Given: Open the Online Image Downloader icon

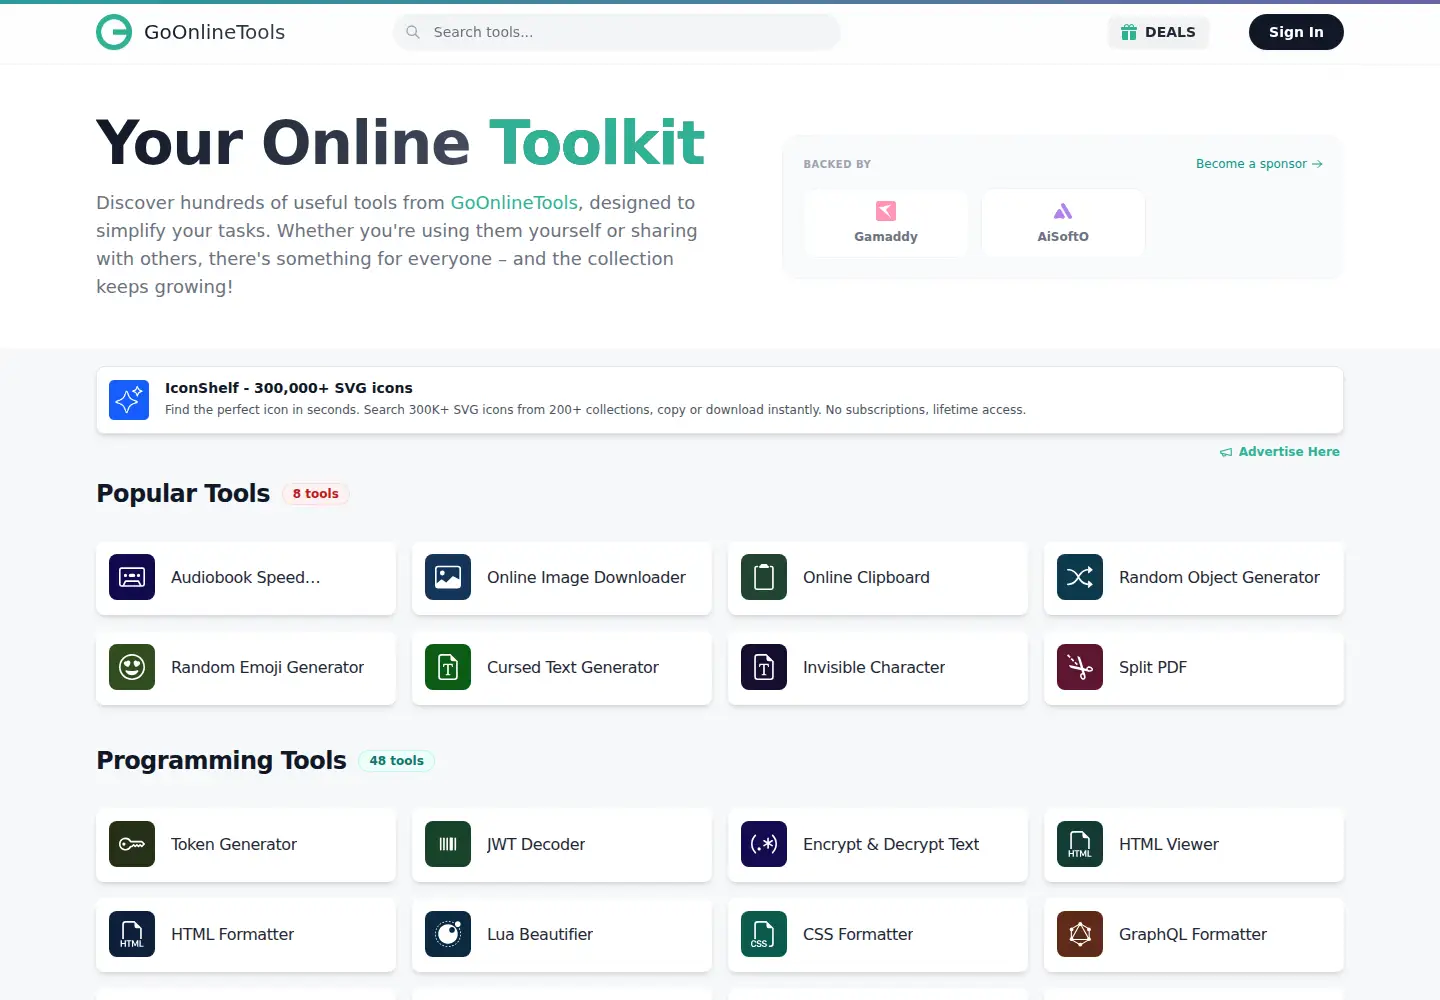Looking at the screenshot, I should [x=448, y=577].
